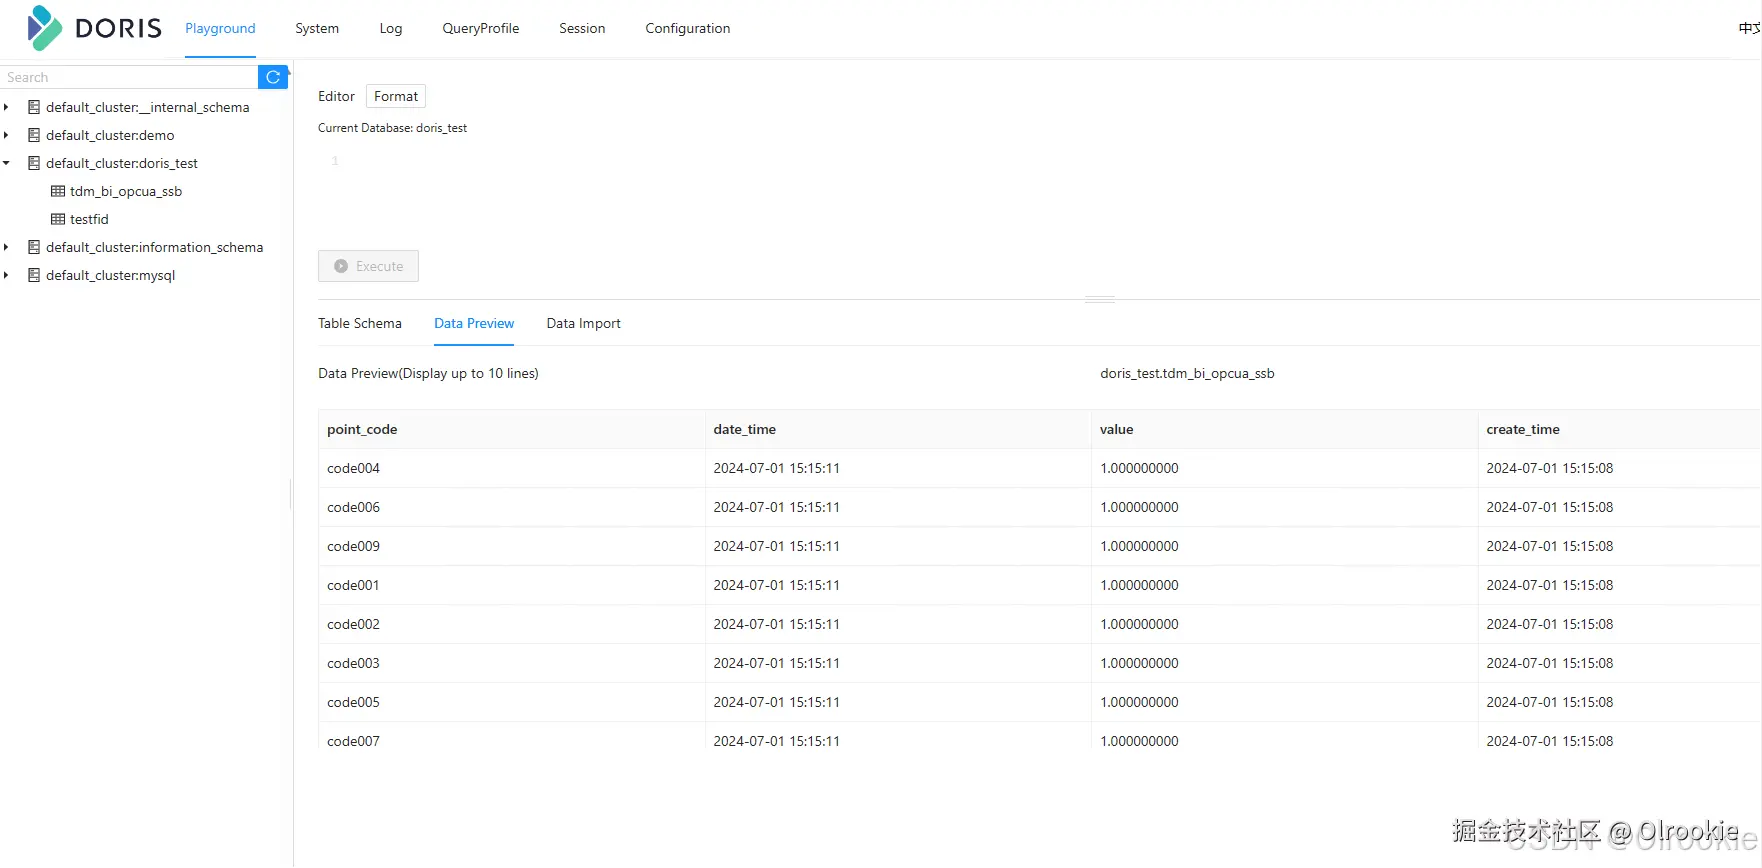This screenshot has width=1762, height=868.
Task: Click the editor panel resize handle
Action: click(x=1100, y=299)
